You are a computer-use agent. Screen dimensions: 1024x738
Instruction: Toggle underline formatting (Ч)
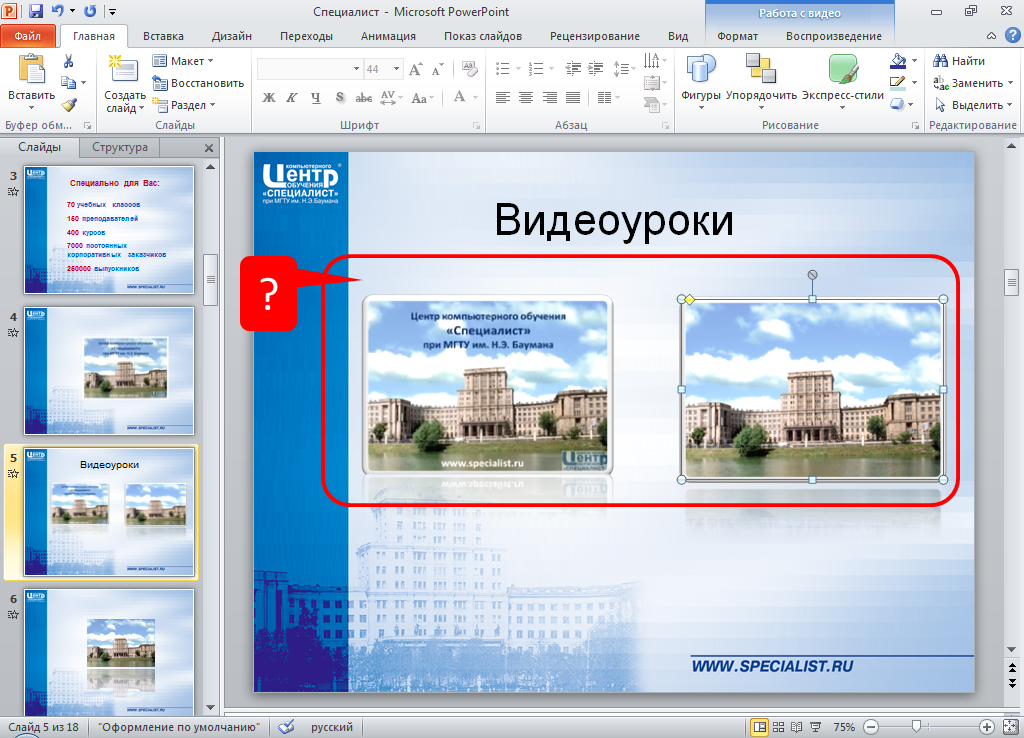pos(316,97)
